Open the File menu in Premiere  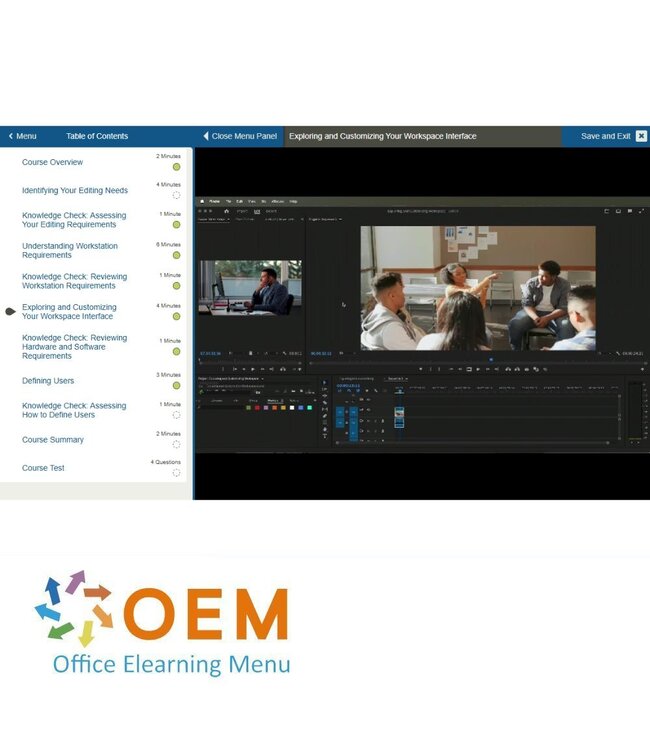click(228, 201)
